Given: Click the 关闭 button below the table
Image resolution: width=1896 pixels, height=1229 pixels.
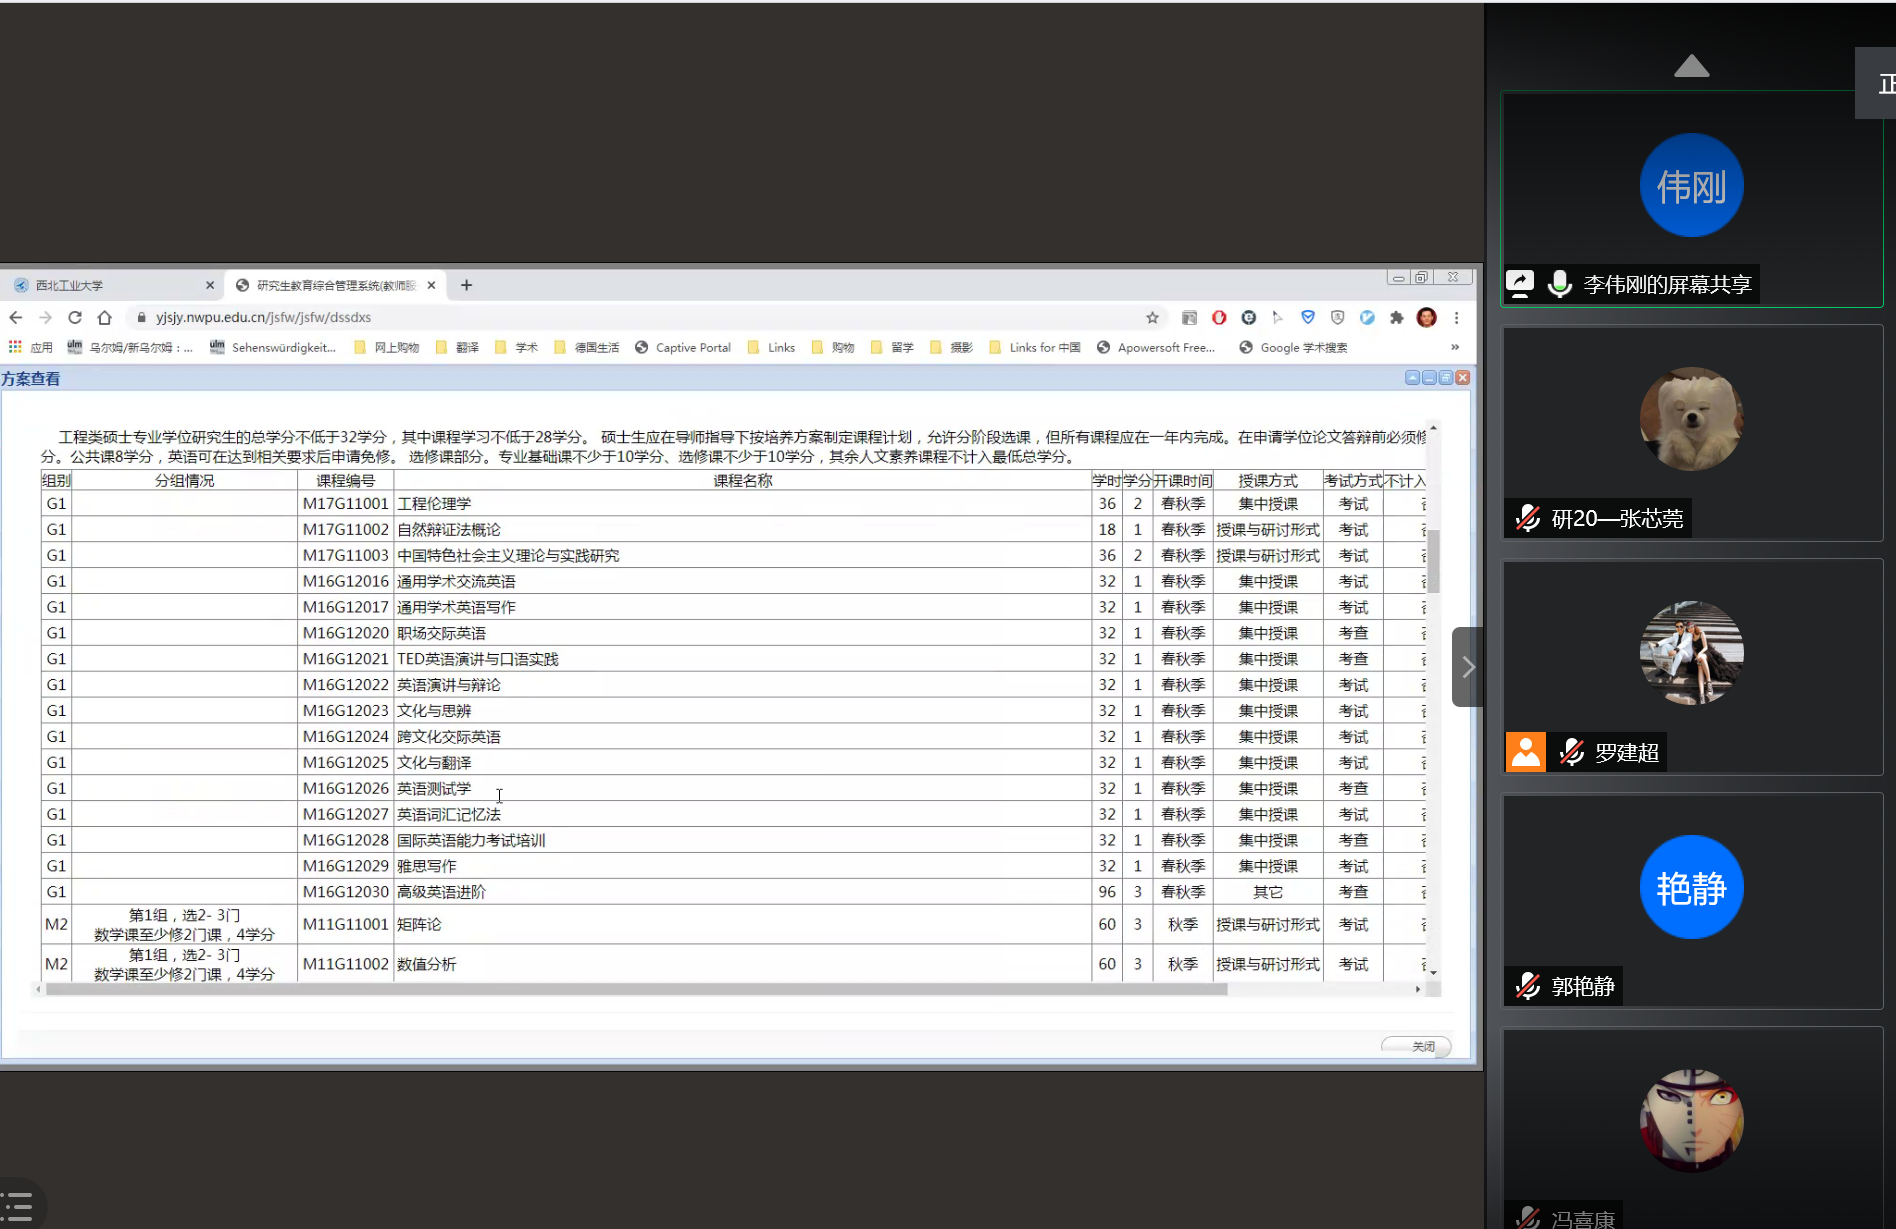Looking at the screenshot, I should click(1421, 1046).
